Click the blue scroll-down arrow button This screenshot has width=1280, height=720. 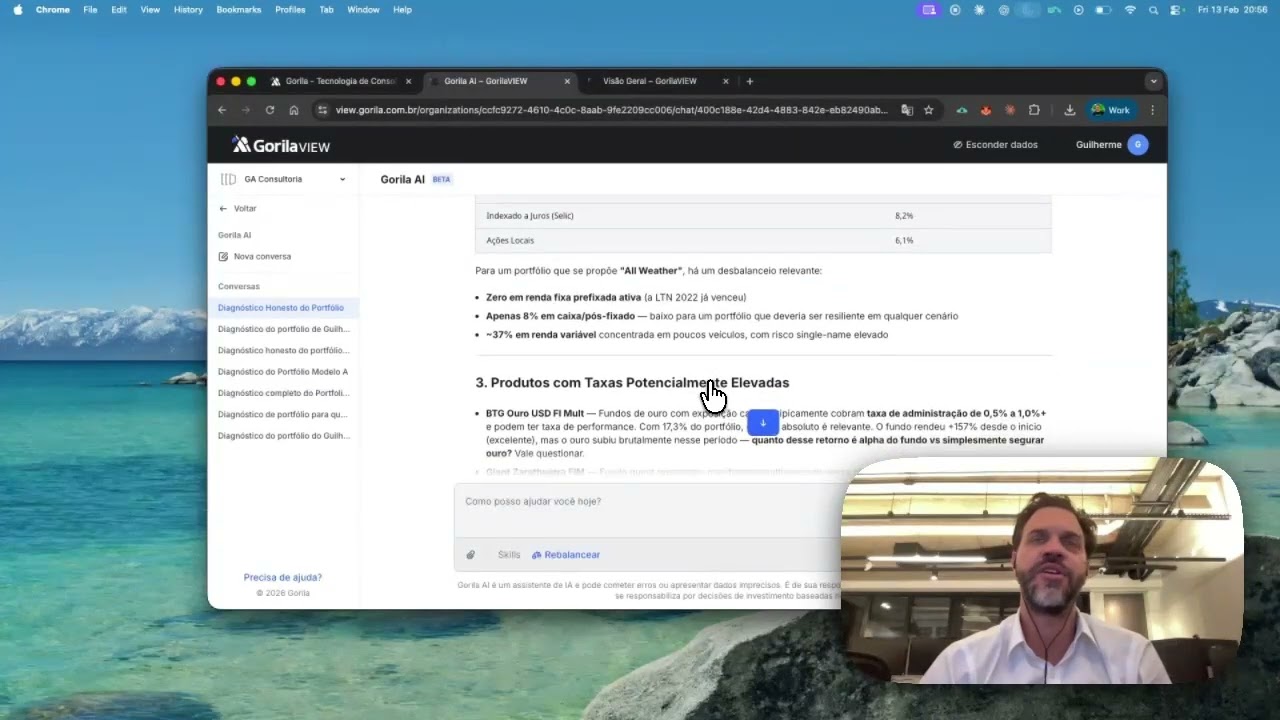763,423
